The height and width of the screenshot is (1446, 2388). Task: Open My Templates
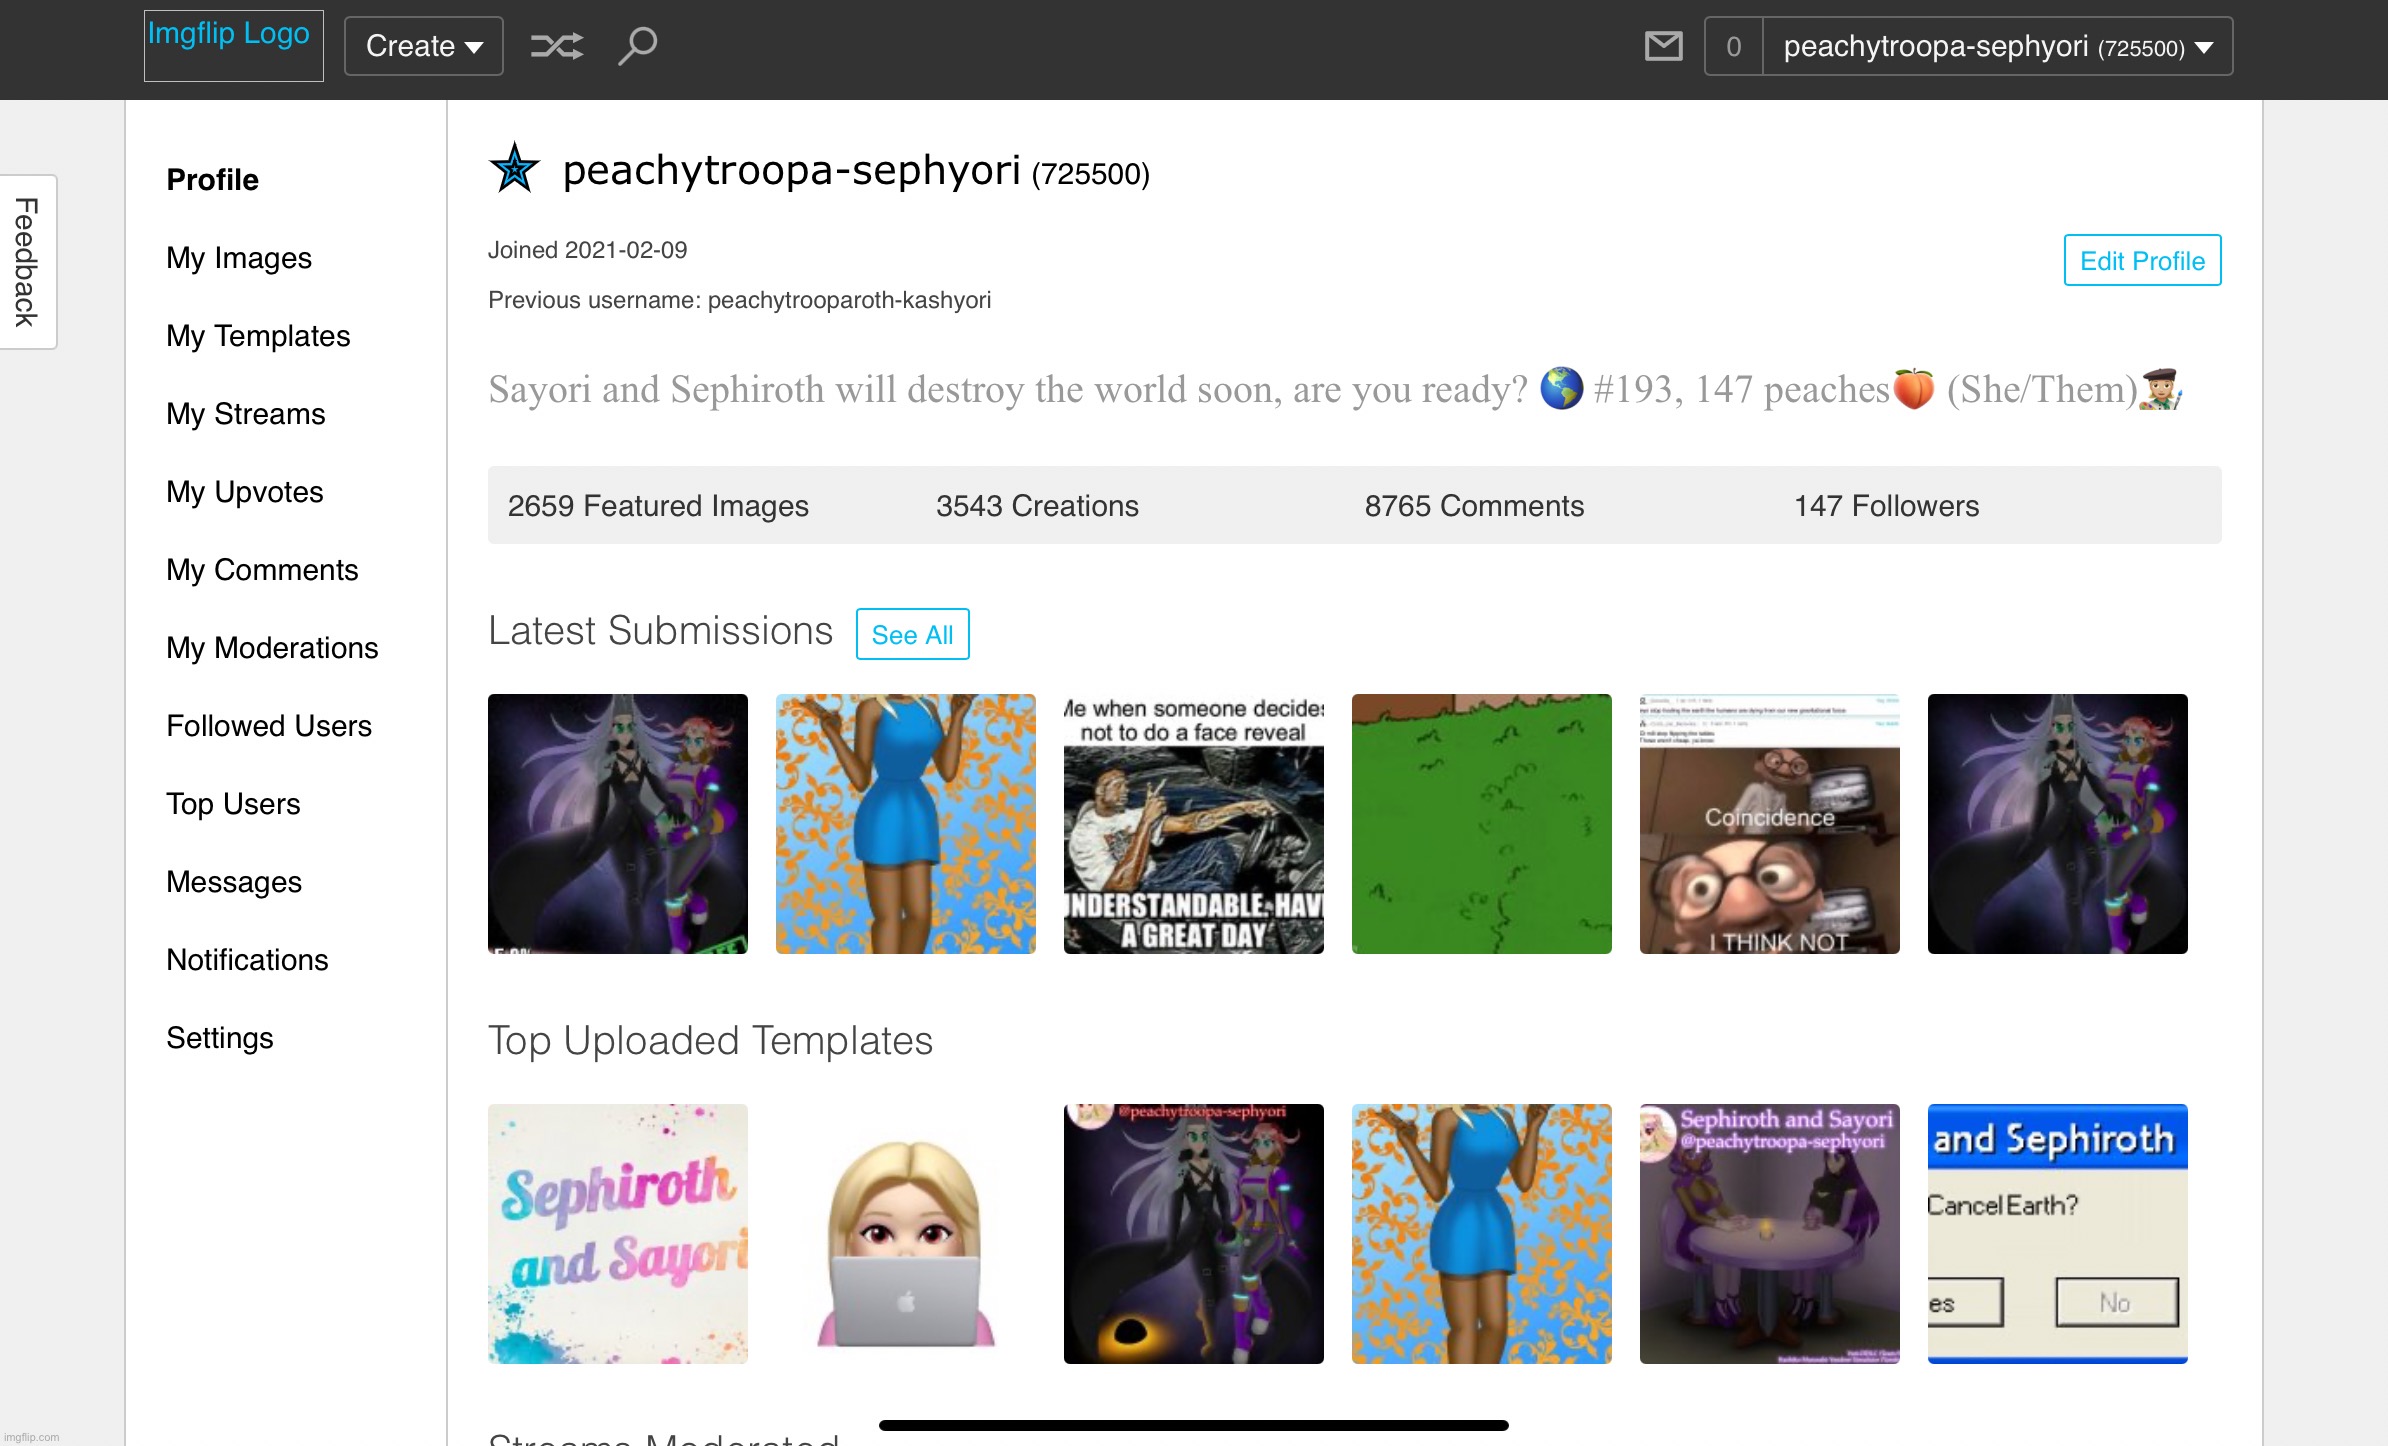[x=258, y=336]
